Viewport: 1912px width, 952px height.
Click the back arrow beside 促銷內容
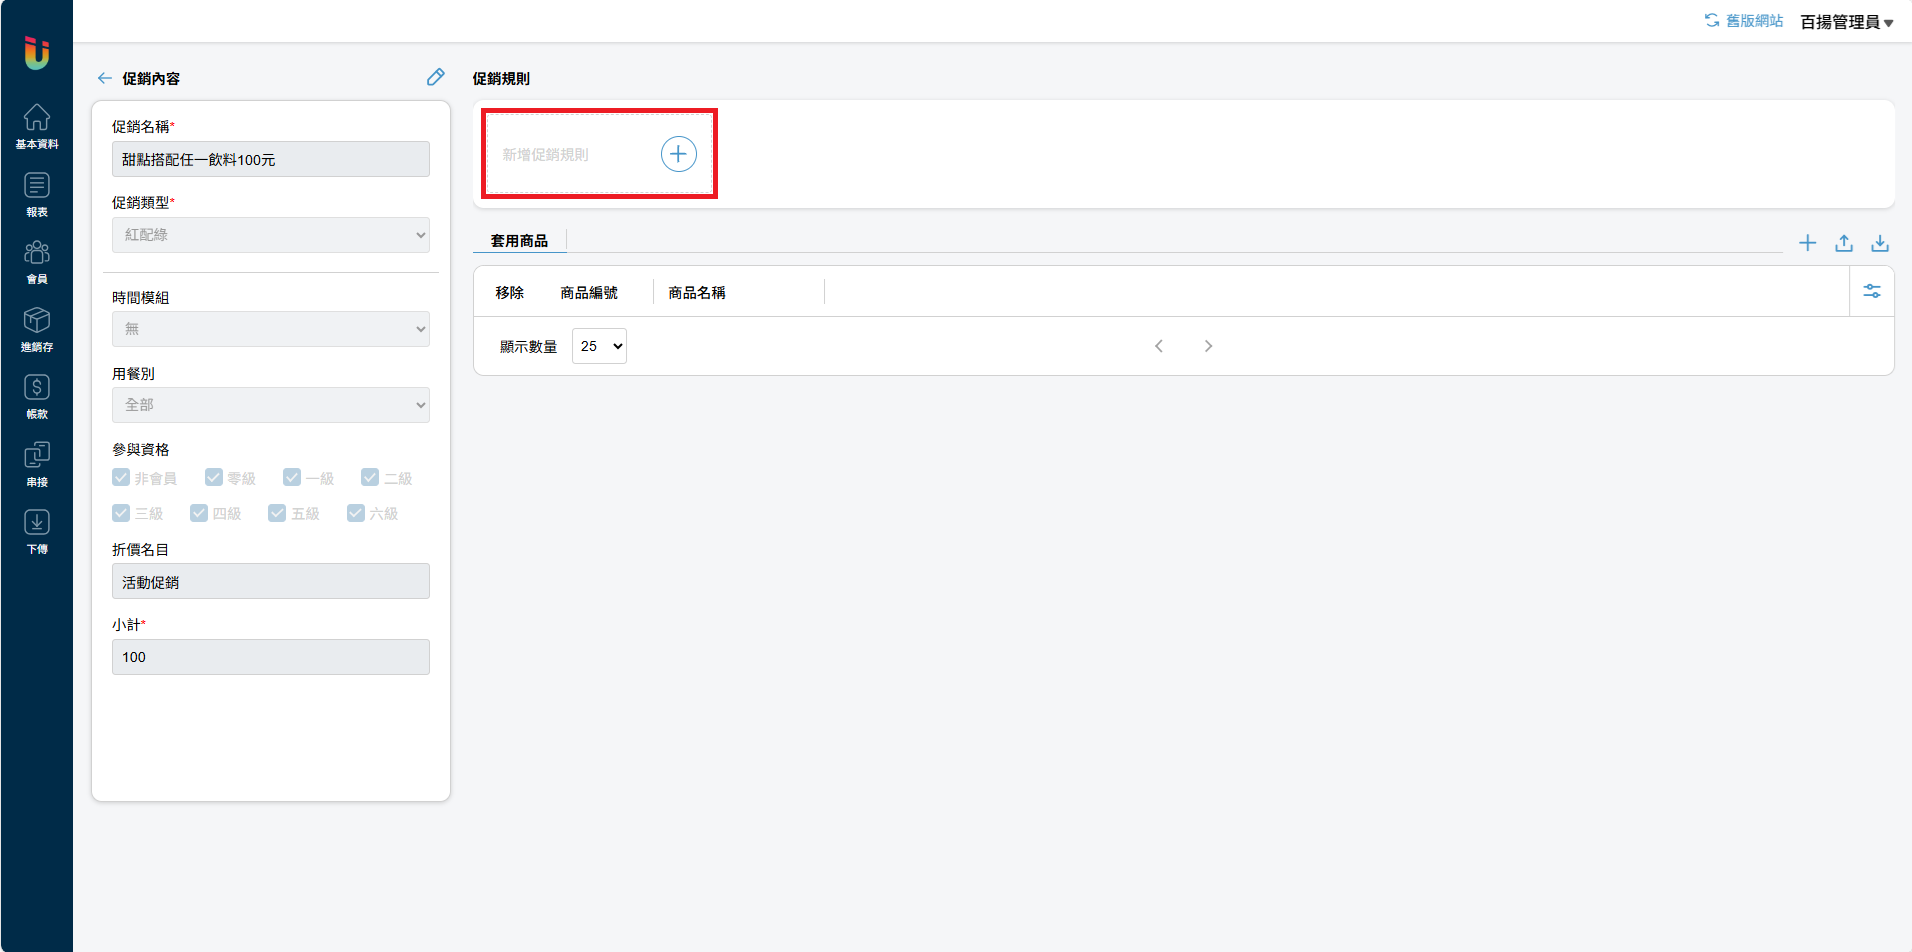[x=105, y=78]
